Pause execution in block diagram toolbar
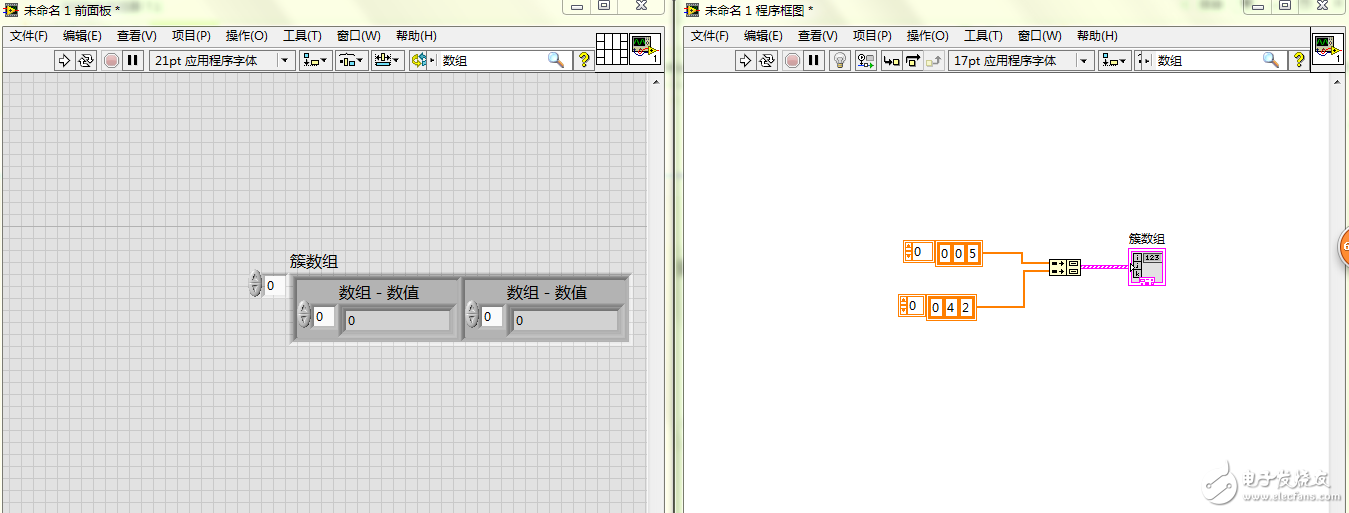 click(814, 60)
